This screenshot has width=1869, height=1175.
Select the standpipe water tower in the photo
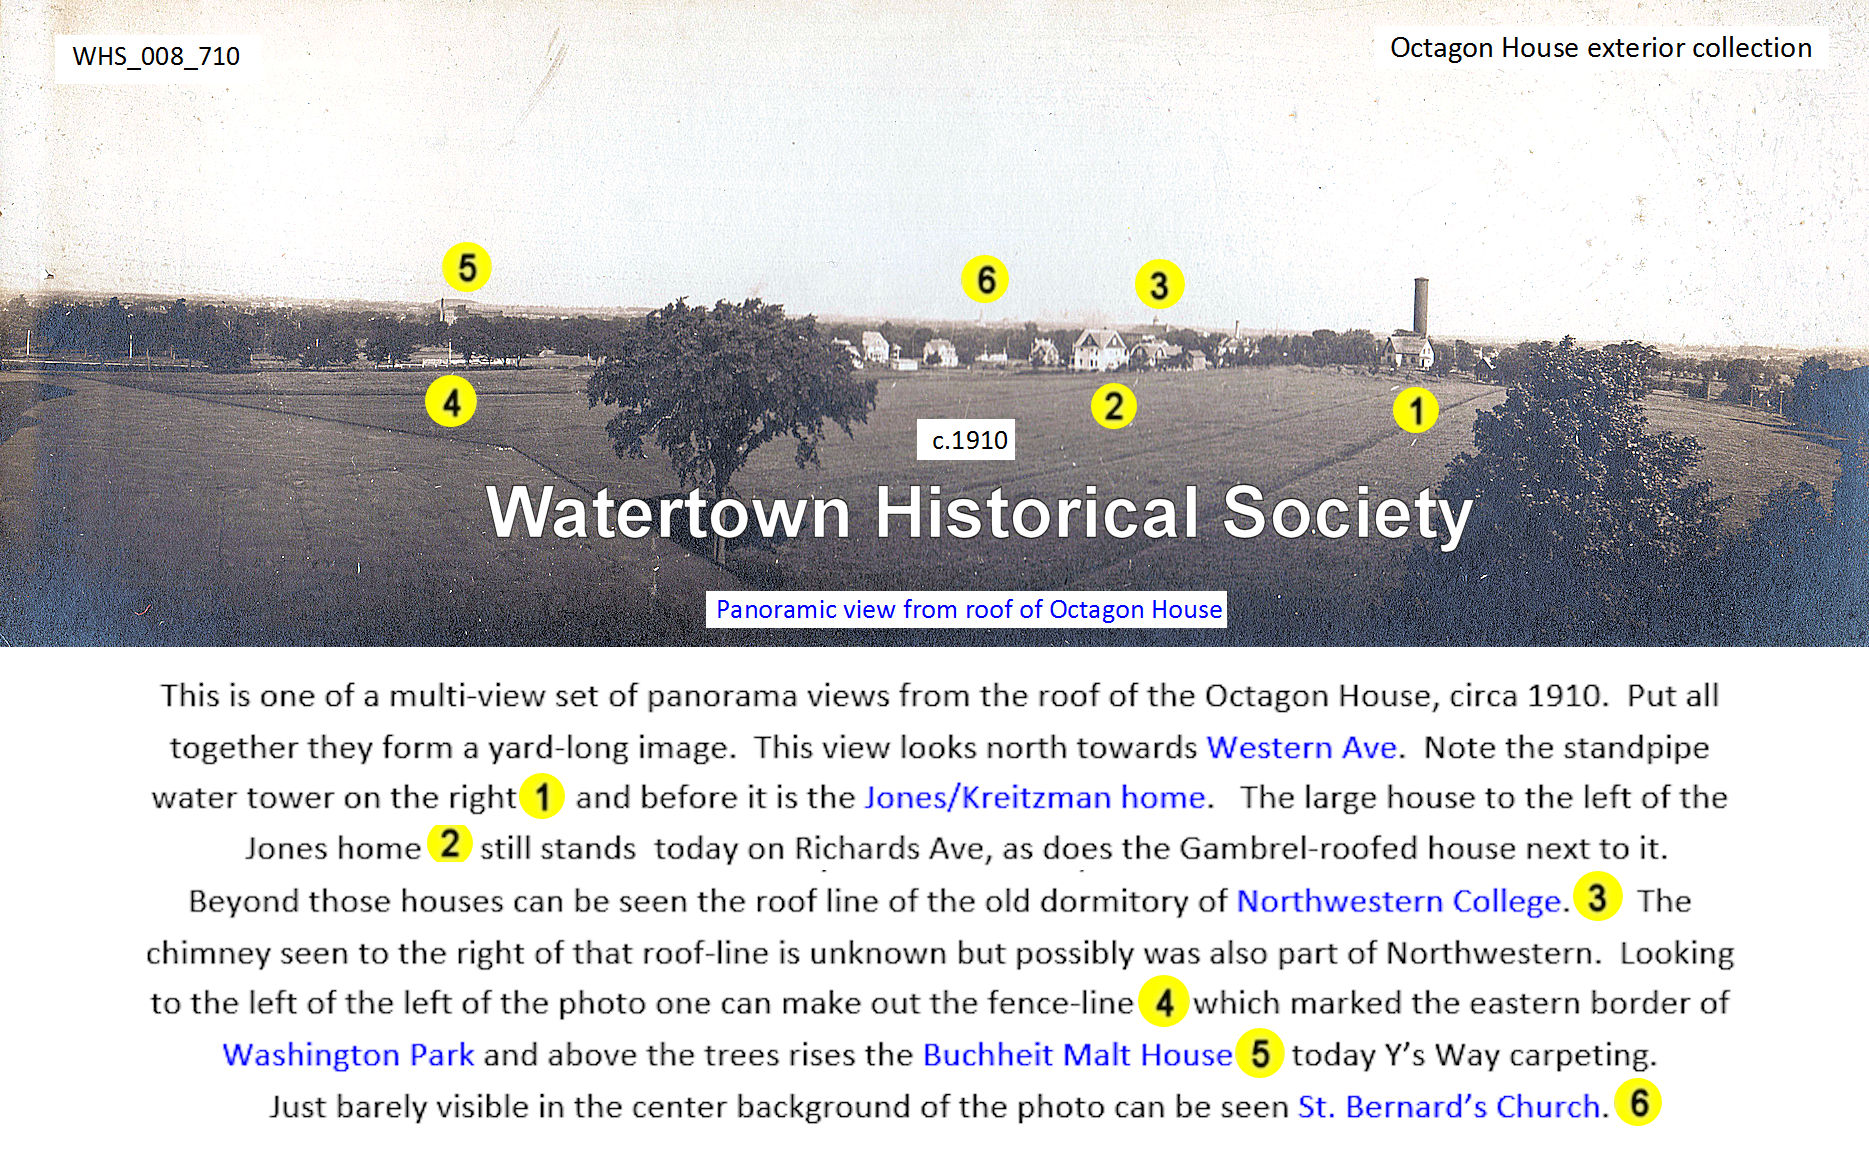(1420, 306)
